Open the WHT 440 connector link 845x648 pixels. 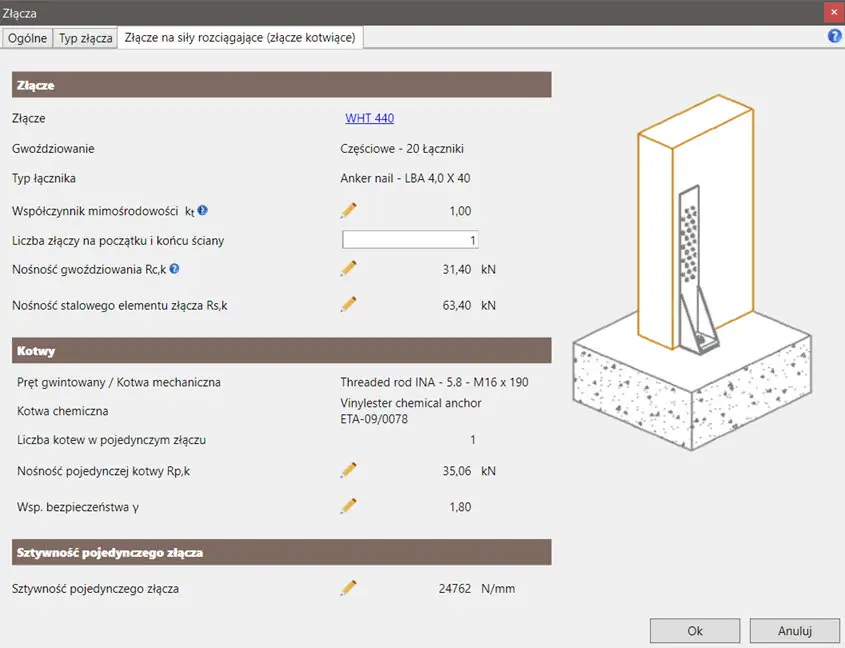369,118
